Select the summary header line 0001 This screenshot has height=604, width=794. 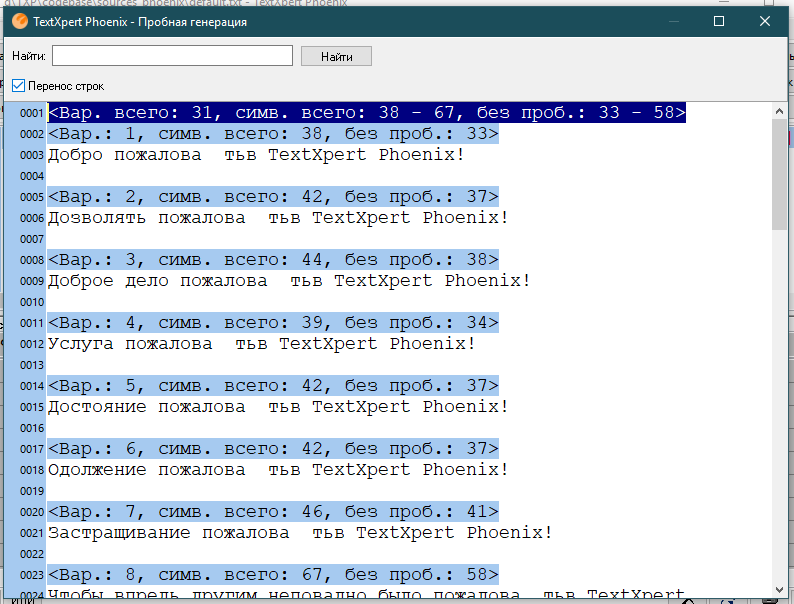(367, 112)
